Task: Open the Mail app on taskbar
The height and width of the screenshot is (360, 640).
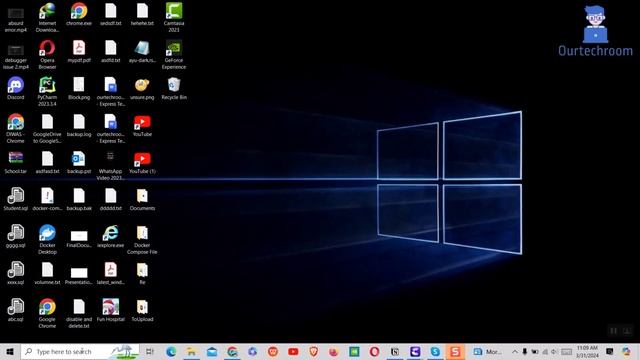Action: click(x=212, y=351)
